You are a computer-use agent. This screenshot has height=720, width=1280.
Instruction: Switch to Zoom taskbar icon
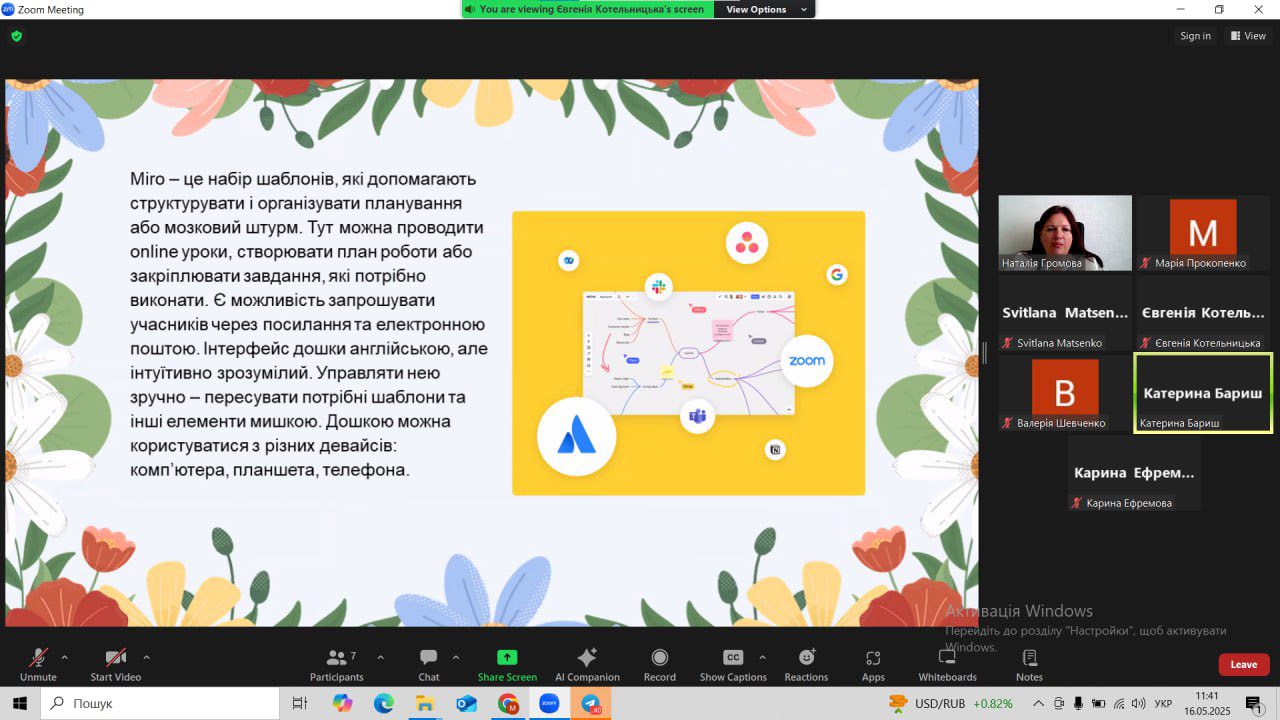pyautogui.click(x=549, y=703)
